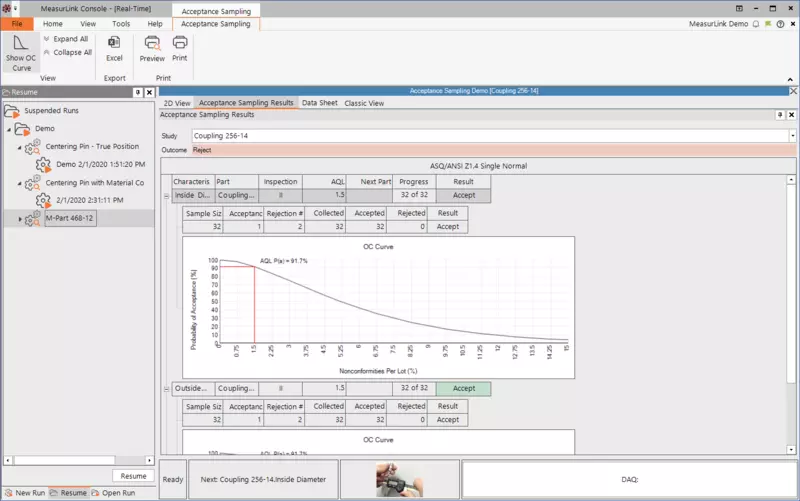The width and height of the screenshot is (800, 501).
Task: Click the ribbon display options icon
Action: pos(739,8)
